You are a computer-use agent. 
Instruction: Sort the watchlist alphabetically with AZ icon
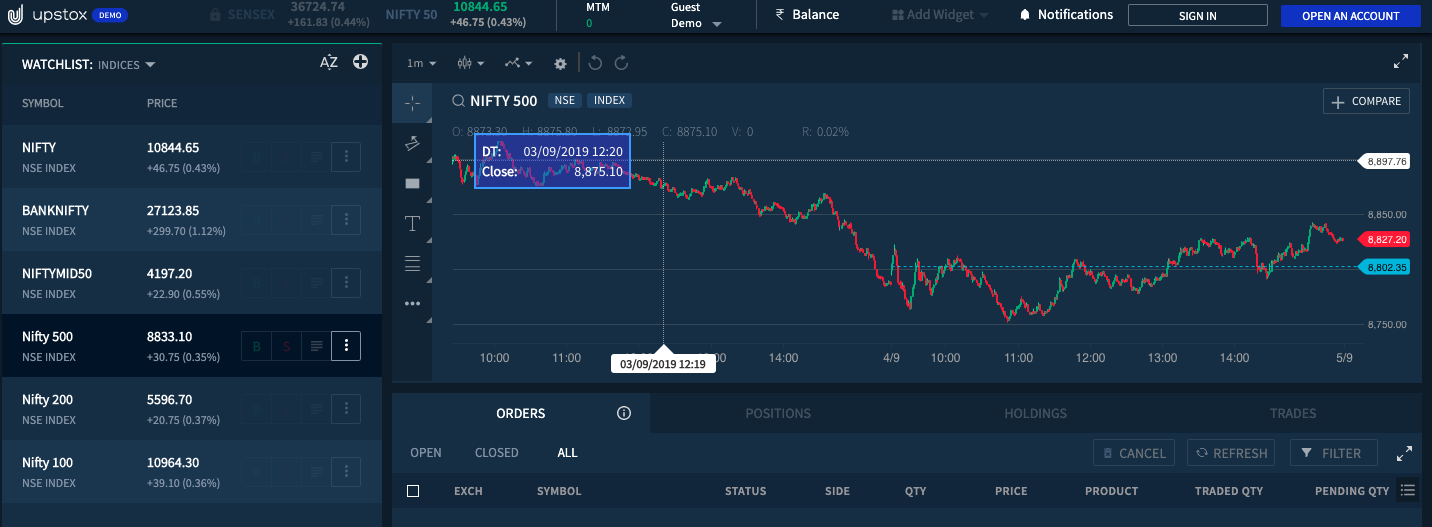pos(329,62)
